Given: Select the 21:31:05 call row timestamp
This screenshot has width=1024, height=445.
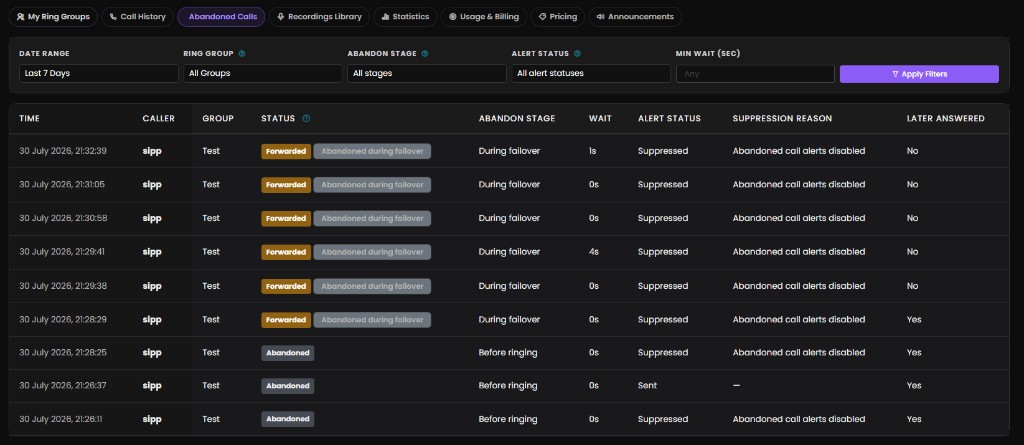Looking at the screenshot, I should point(62,184).
